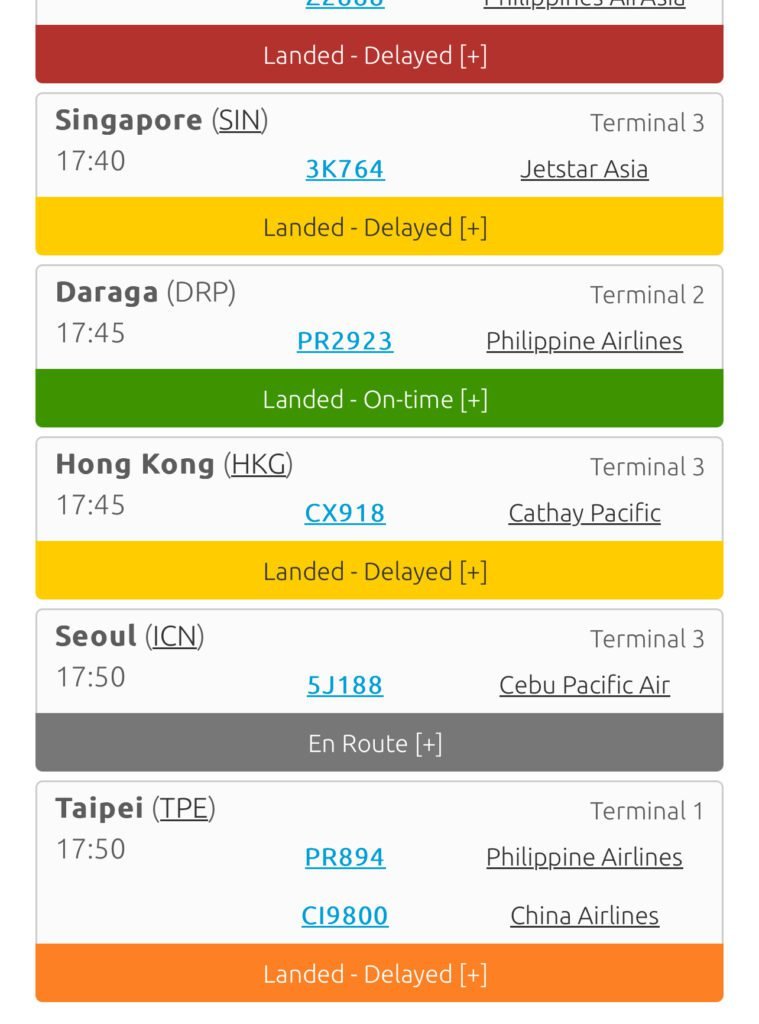Open flight 5J188 details
This screenshot has width=759, height=1024.
(344, 685)
